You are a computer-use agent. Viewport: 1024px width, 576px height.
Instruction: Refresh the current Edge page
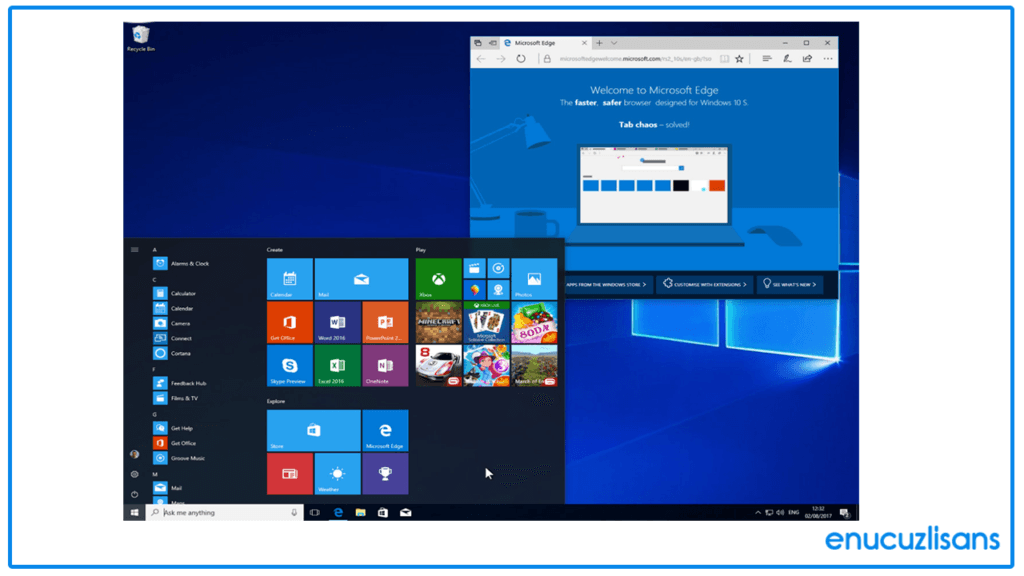tap(520, 58)
